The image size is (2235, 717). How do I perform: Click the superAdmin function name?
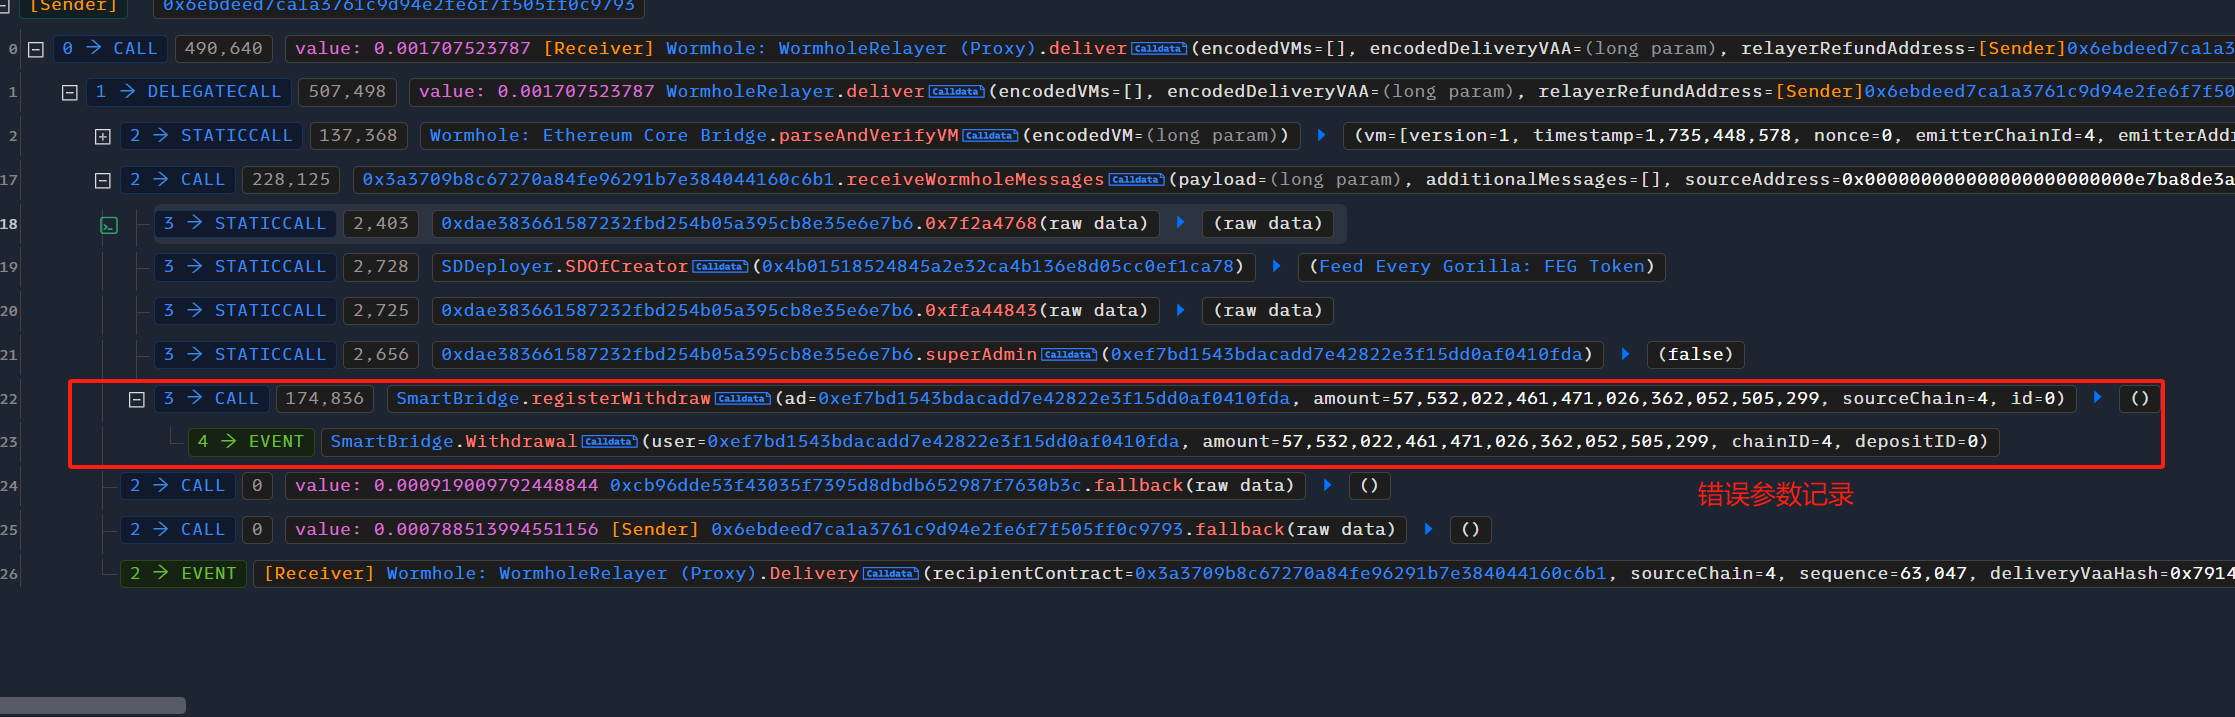pyautogui.click(x=981, y=355)
